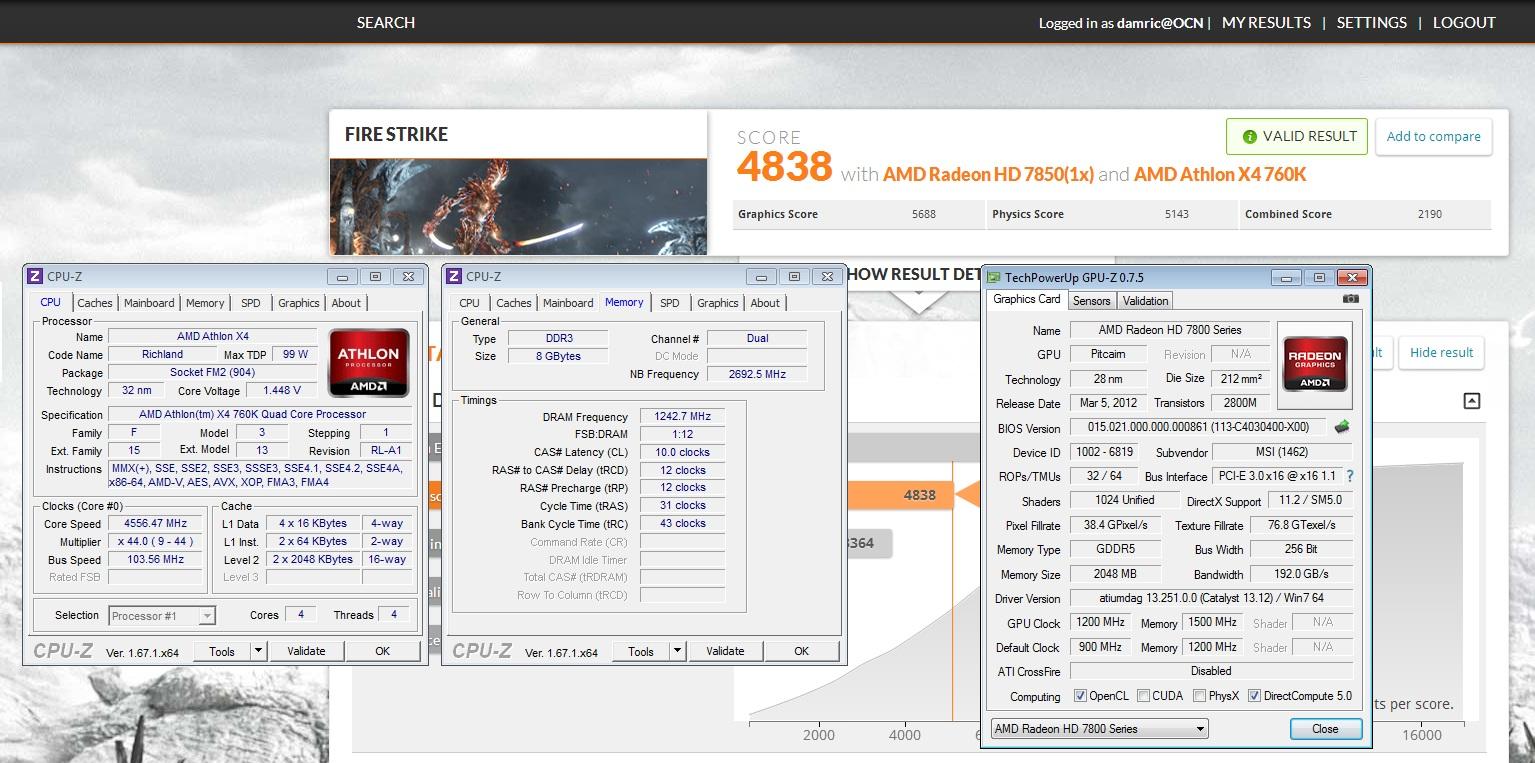The image size is (1535, 763).
Task: Click the valid result green check icon
Action: (x=1249, y=136)
